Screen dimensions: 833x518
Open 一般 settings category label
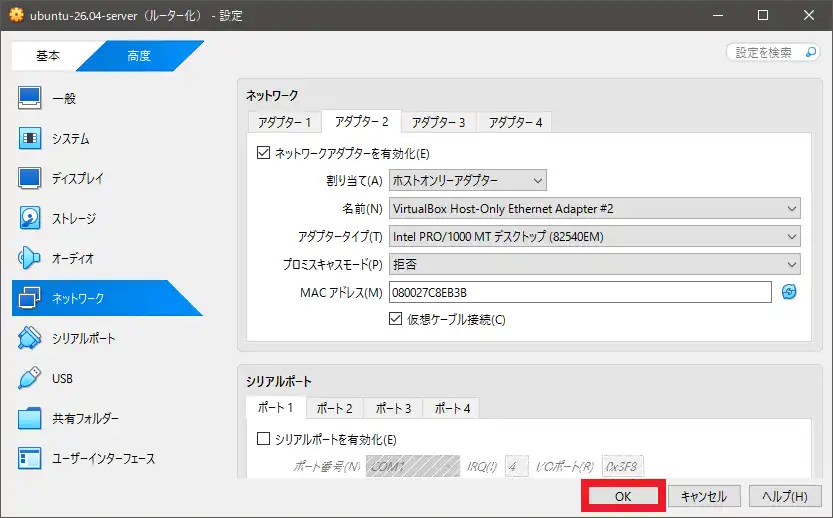(x=64, y=98)
